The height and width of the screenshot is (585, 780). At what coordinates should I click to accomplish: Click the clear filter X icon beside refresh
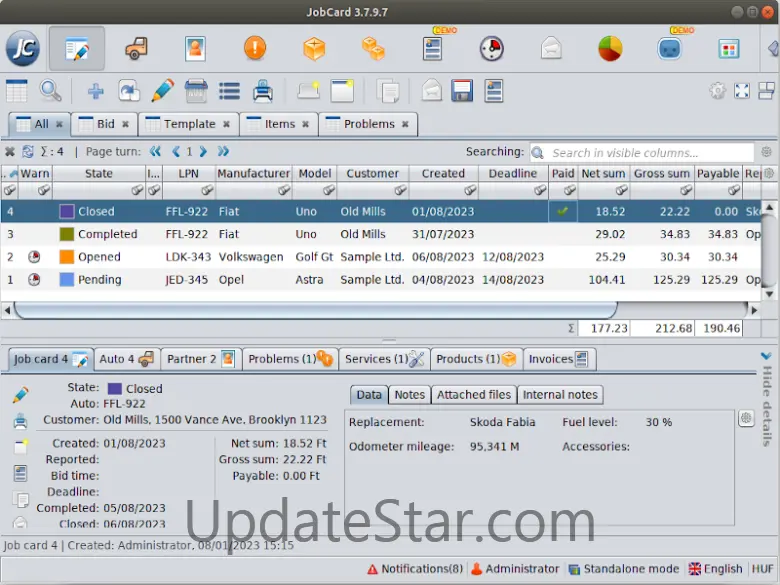pyautogui.click(x=9, y=152)
